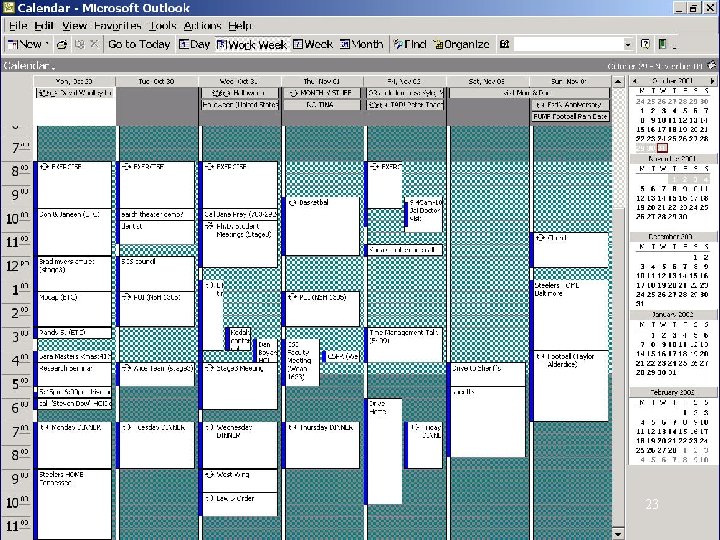Open the Help menu
This screenshot has width=720, height=540.
coord(240,26)
